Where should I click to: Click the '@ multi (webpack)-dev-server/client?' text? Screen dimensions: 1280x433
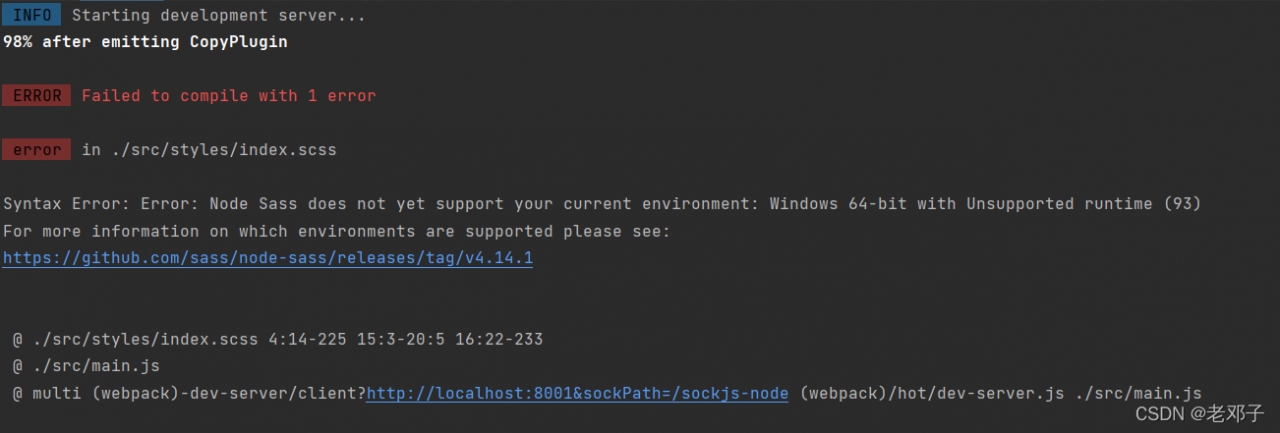pyautogui.click(x=190, y=393)
